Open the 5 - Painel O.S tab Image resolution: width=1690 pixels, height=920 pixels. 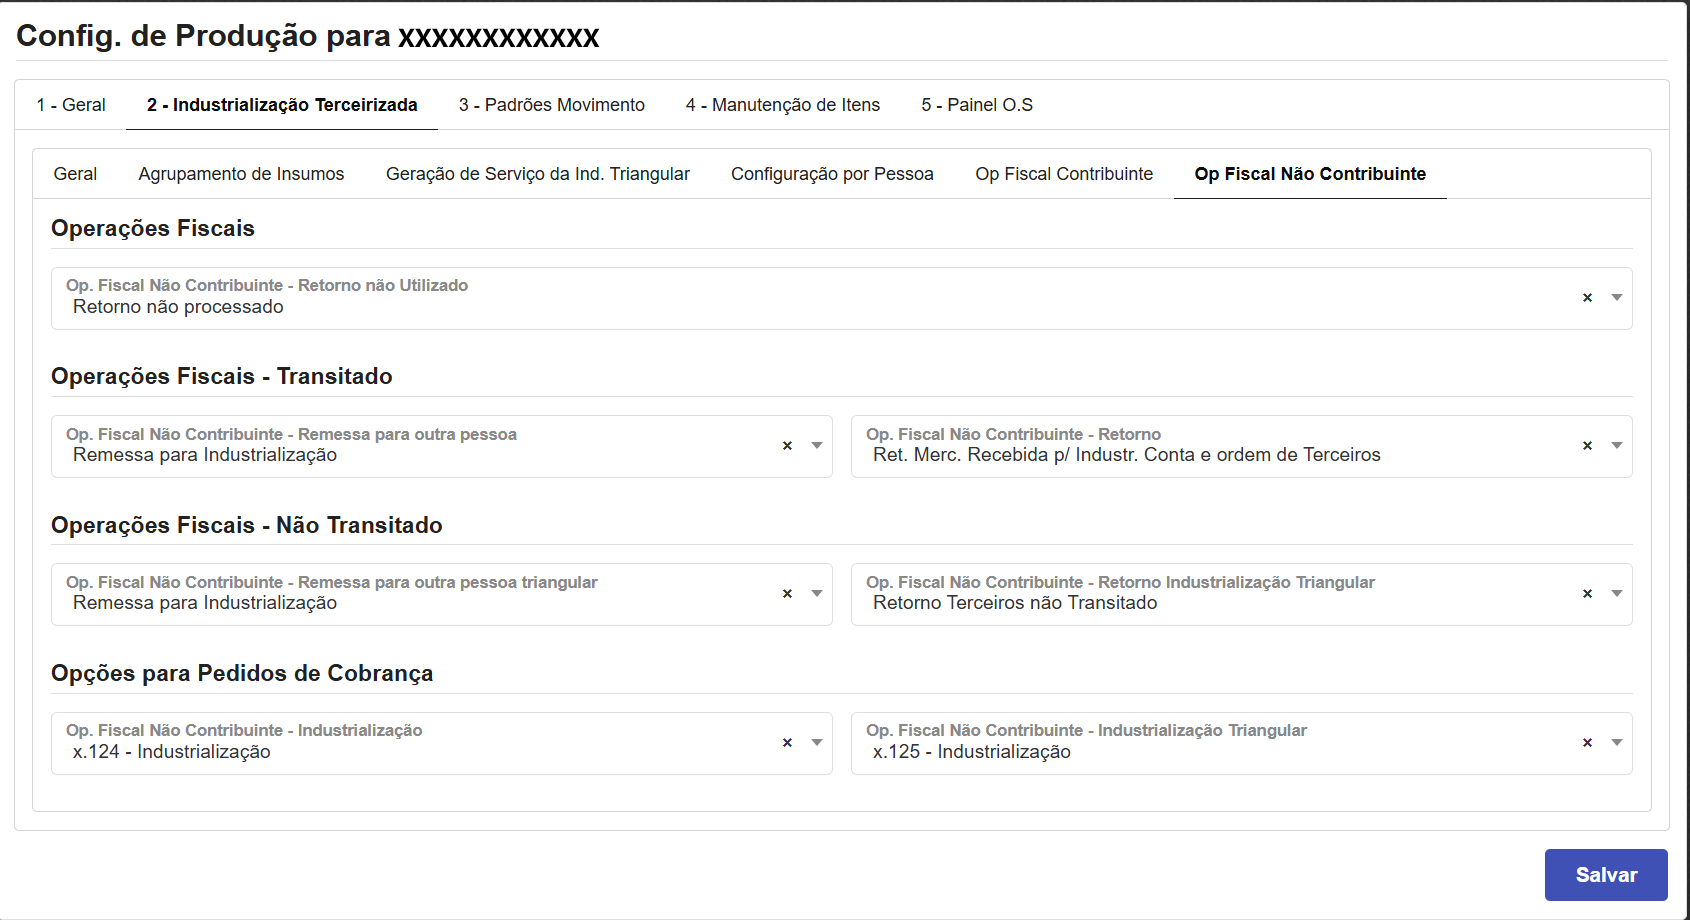pyautogui.click(x=976, y=105)
